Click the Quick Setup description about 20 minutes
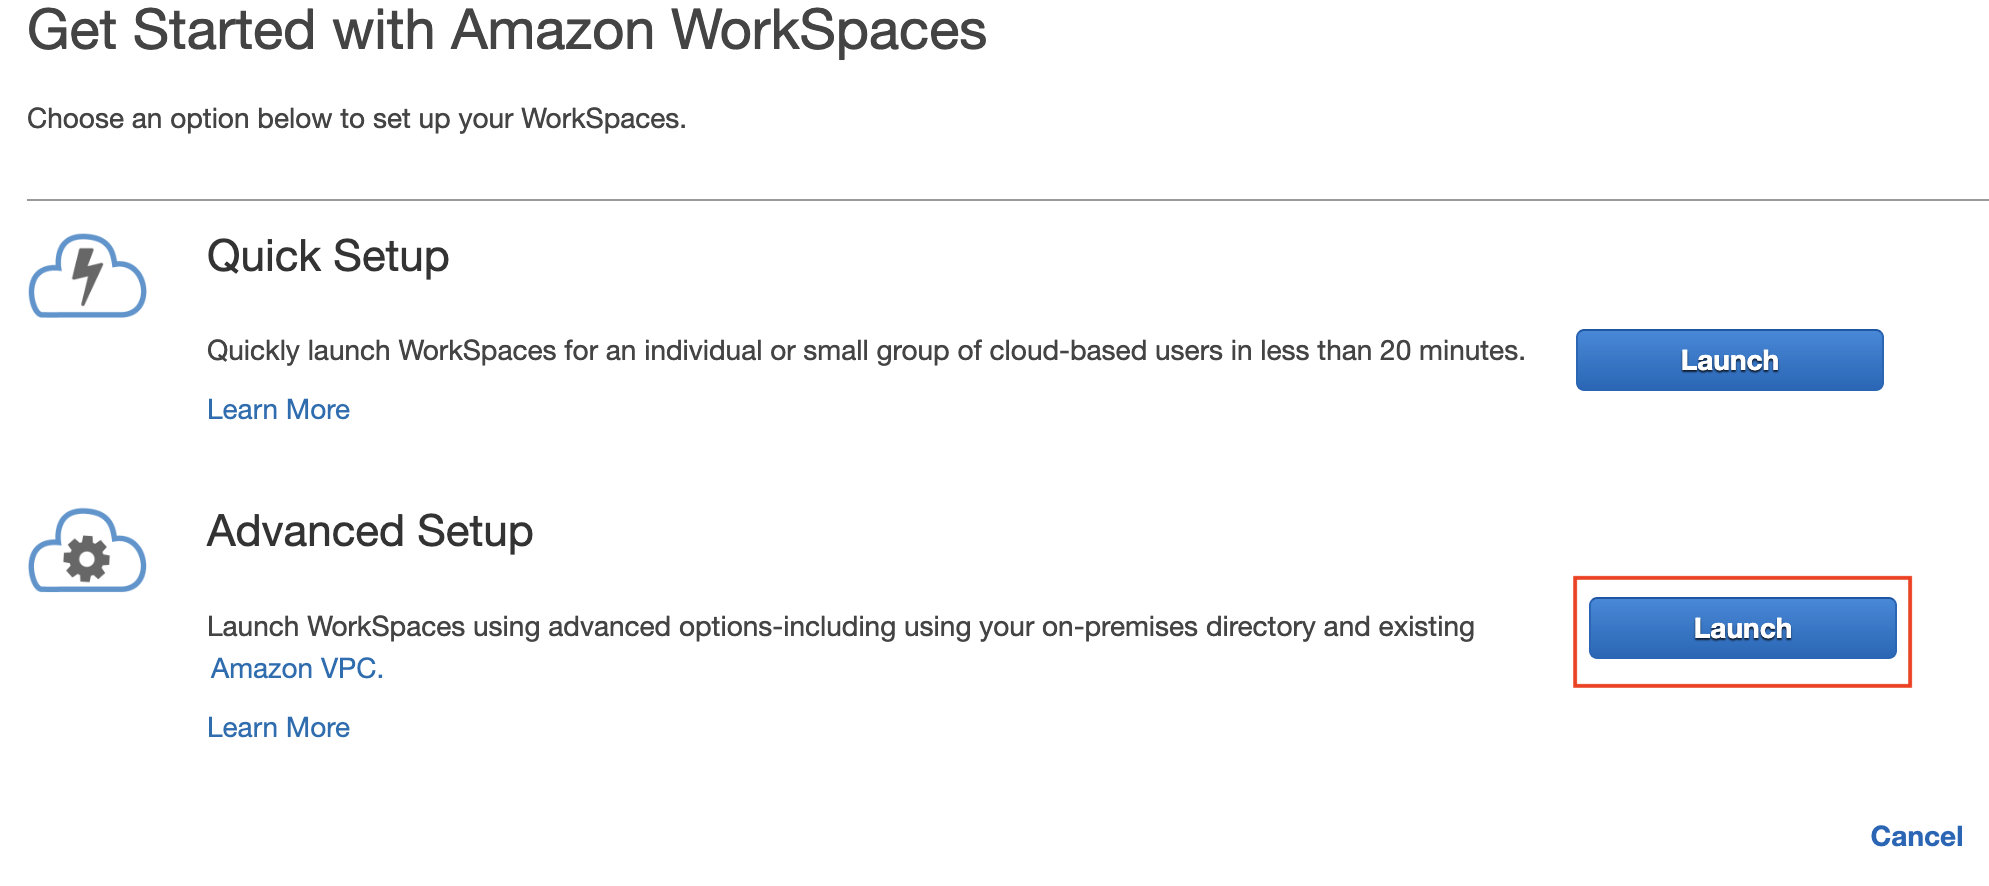1989x886 pixels. (x=866, y=351)
